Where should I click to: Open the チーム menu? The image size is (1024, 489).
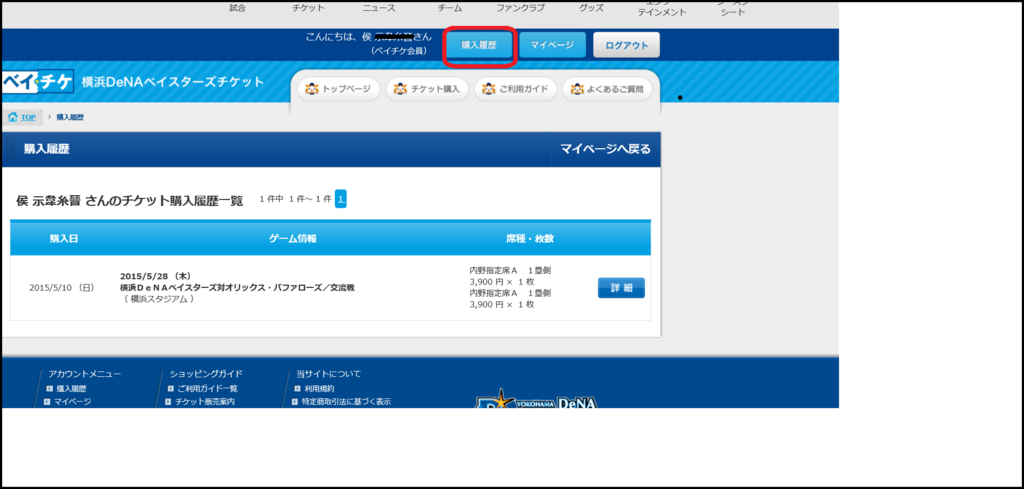[x=450, y=8]
